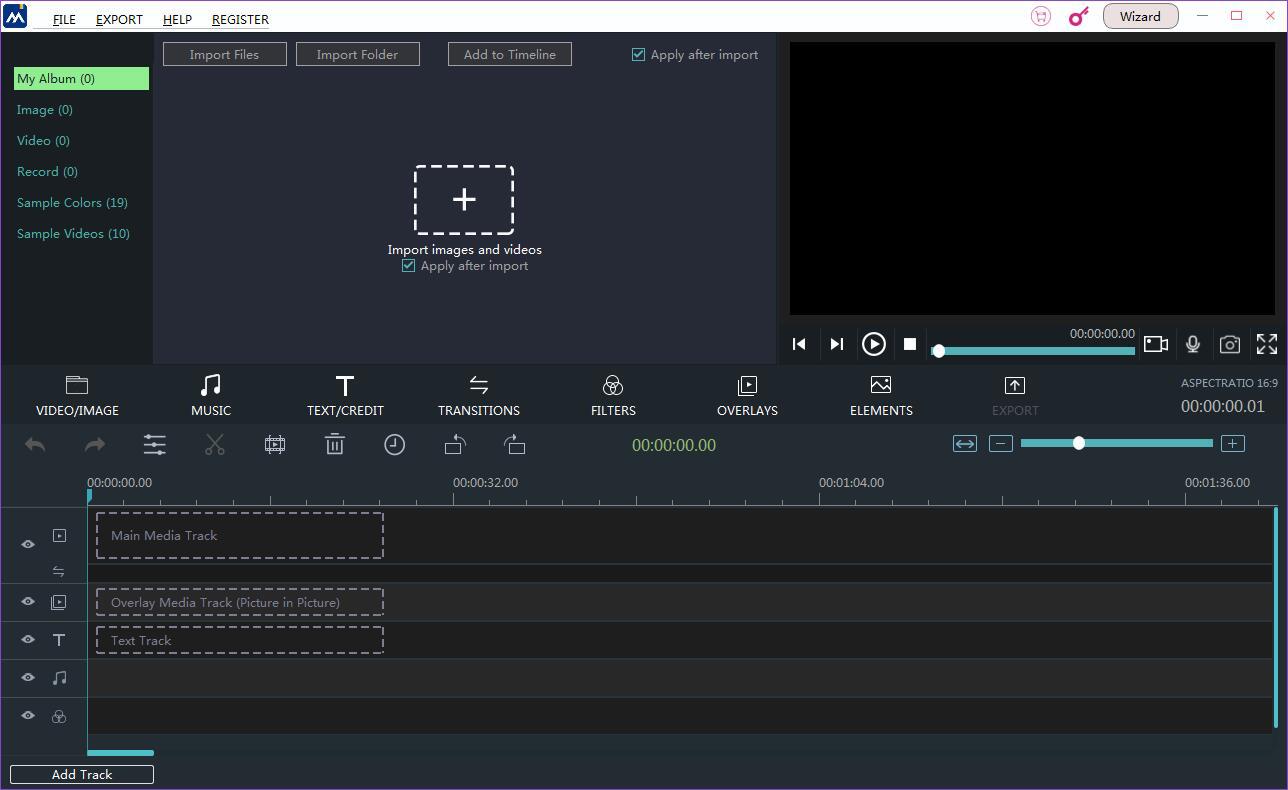Click the redo arrow in timeline toolbar
1288x790 pixels.
click(x=95, y=445)
